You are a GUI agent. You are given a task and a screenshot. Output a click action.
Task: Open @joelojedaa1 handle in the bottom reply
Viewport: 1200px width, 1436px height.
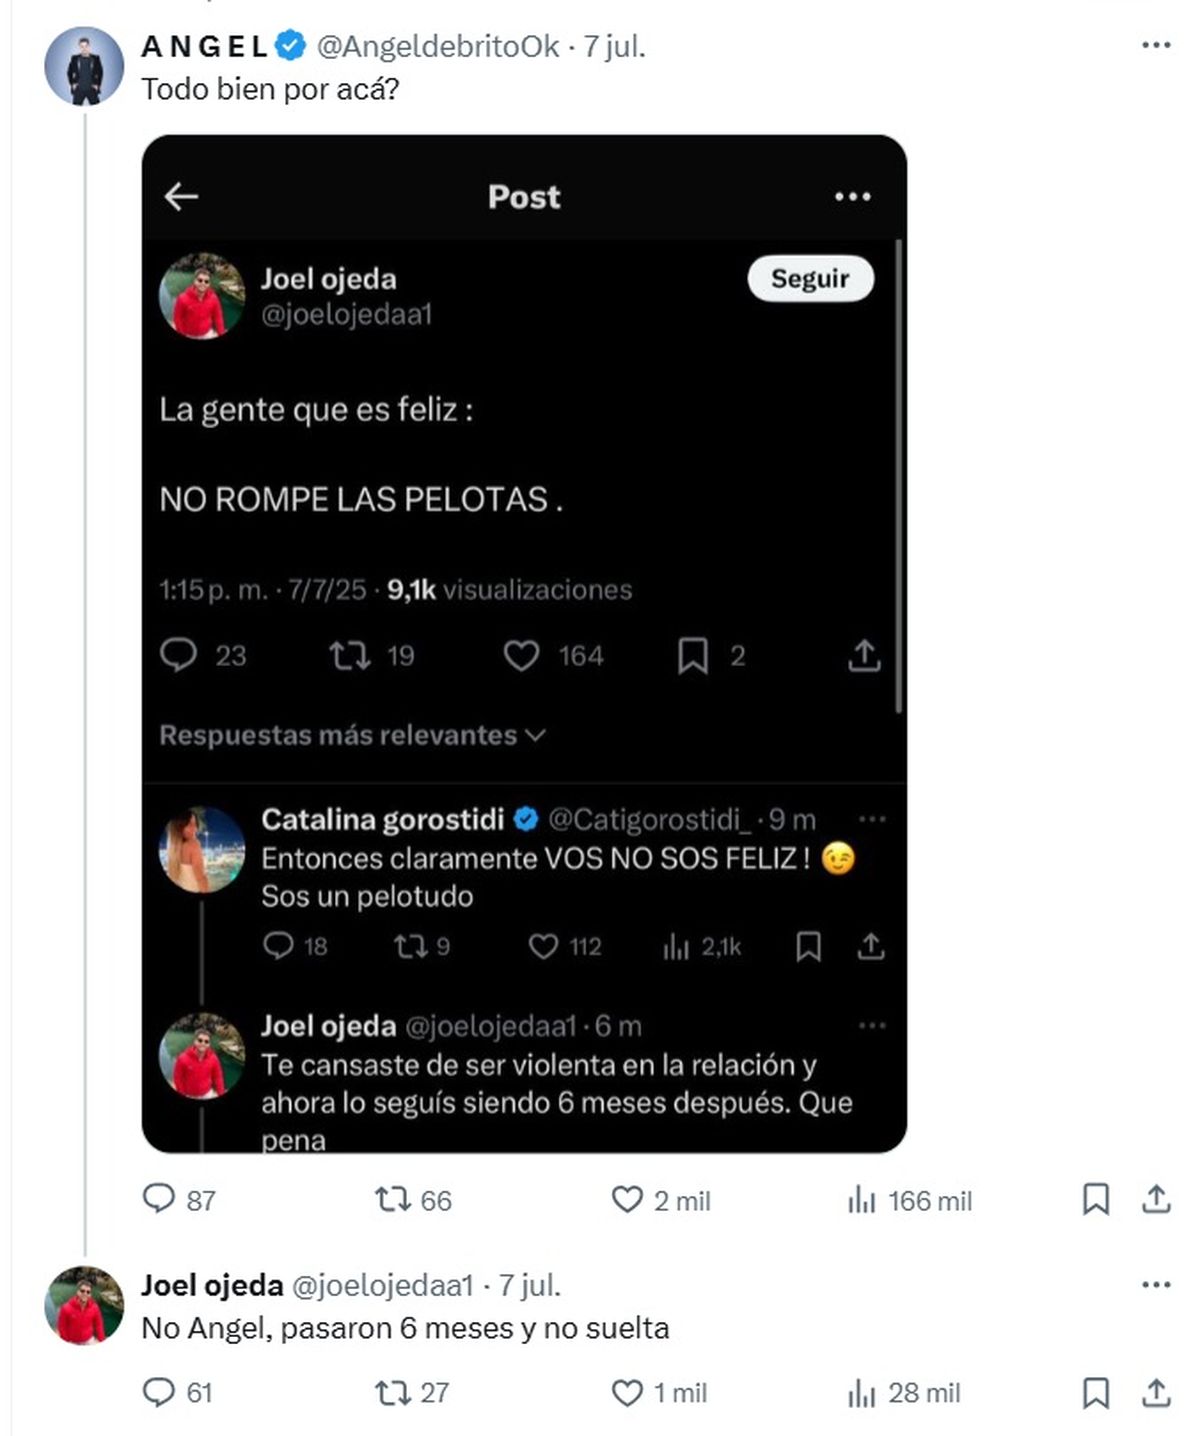pos(382,1285)
